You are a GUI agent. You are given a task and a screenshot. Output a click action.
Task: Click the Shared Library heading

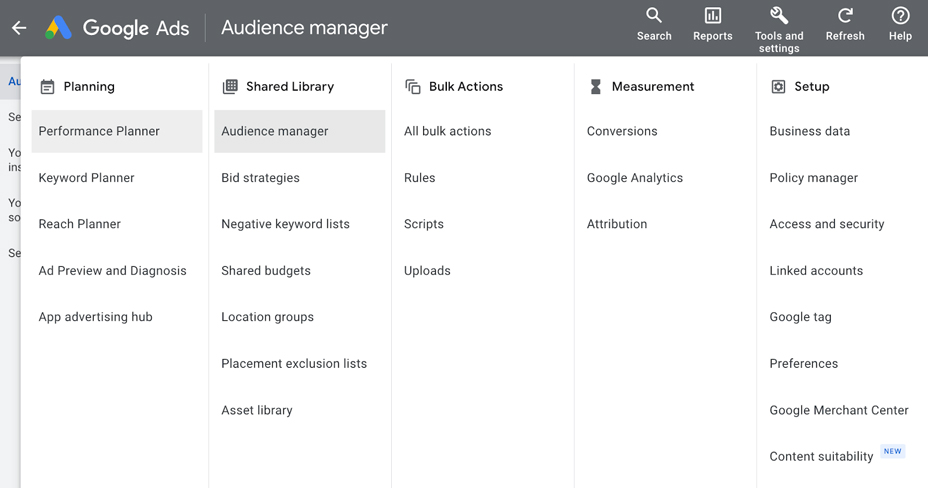pyautogui.click(x=290, y=86)
